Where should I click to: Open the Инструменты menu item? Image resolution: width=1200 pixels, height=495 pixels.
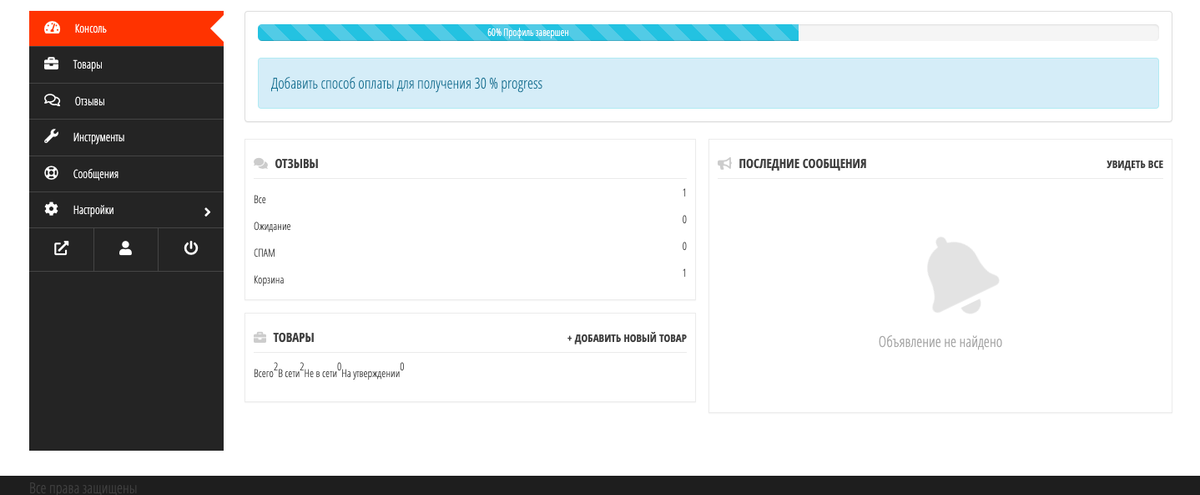126,137
